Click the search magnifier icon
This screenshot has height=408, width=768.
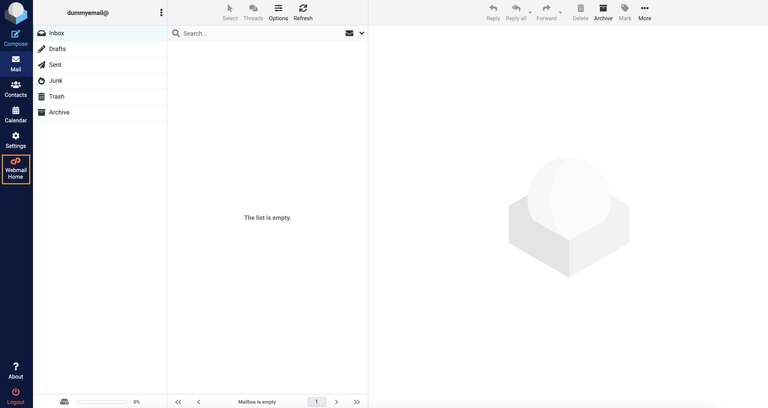pos(176,33)
